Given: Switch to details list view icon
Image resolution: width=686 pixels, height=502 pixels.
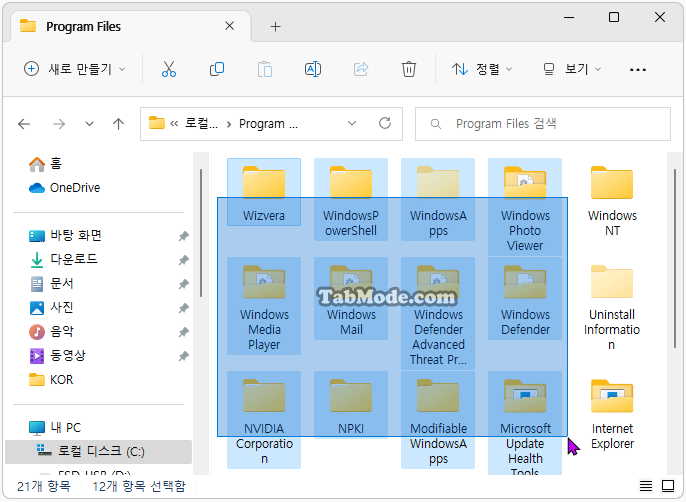Looking at the screenshot, I should click(x=646, y=485).
